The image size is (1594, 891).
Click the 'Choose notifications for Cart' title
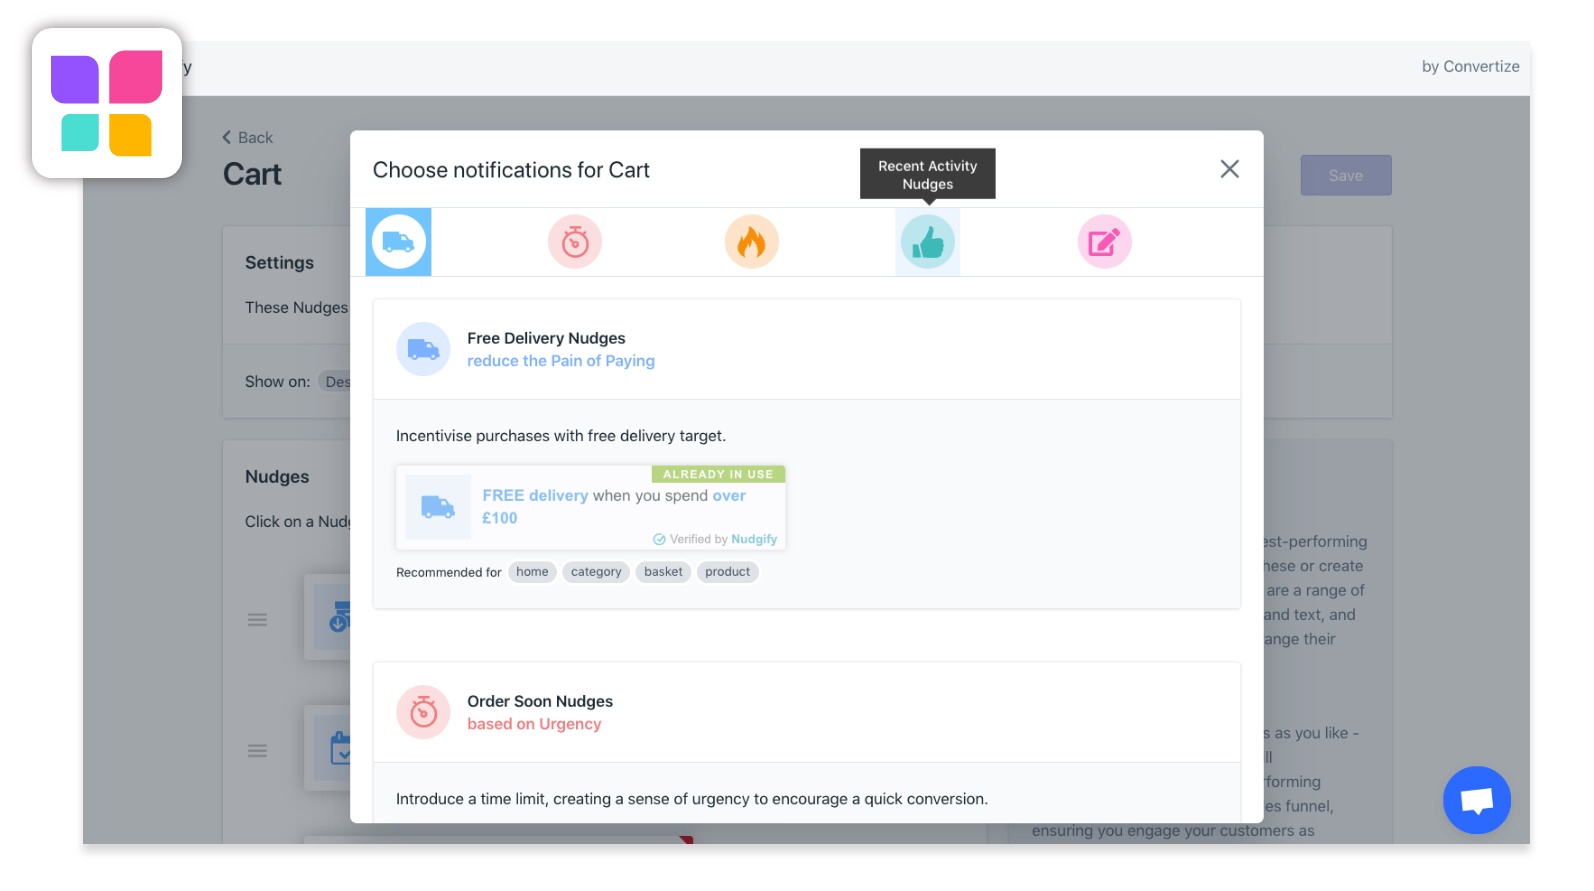[511, 170]
